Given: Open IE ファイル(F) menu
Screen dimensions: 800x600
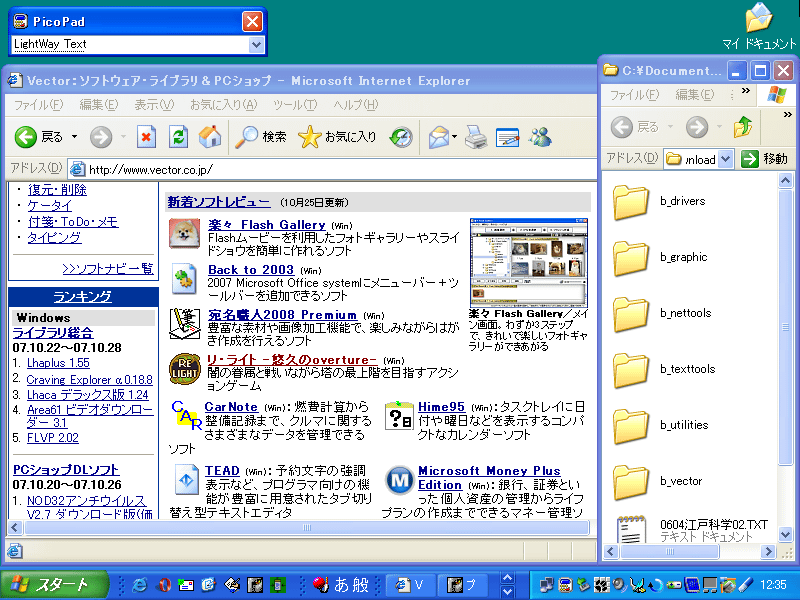Looking at the screenshot, I should [x=38, y=105].
